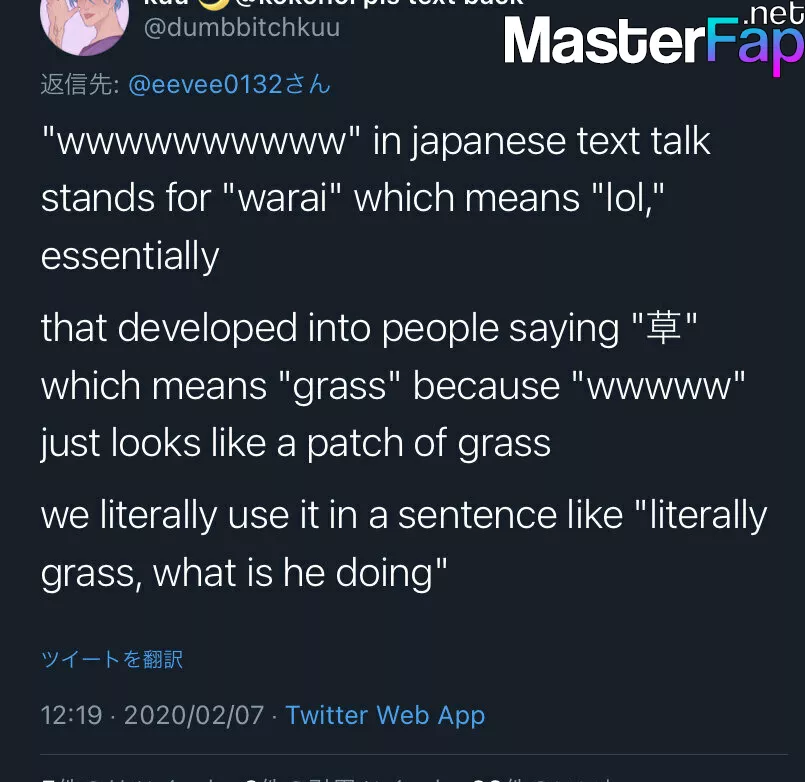This screenshot has width=805, height=782.
Task: Click the cropped display name above the handle
Action: coord(334,3)
